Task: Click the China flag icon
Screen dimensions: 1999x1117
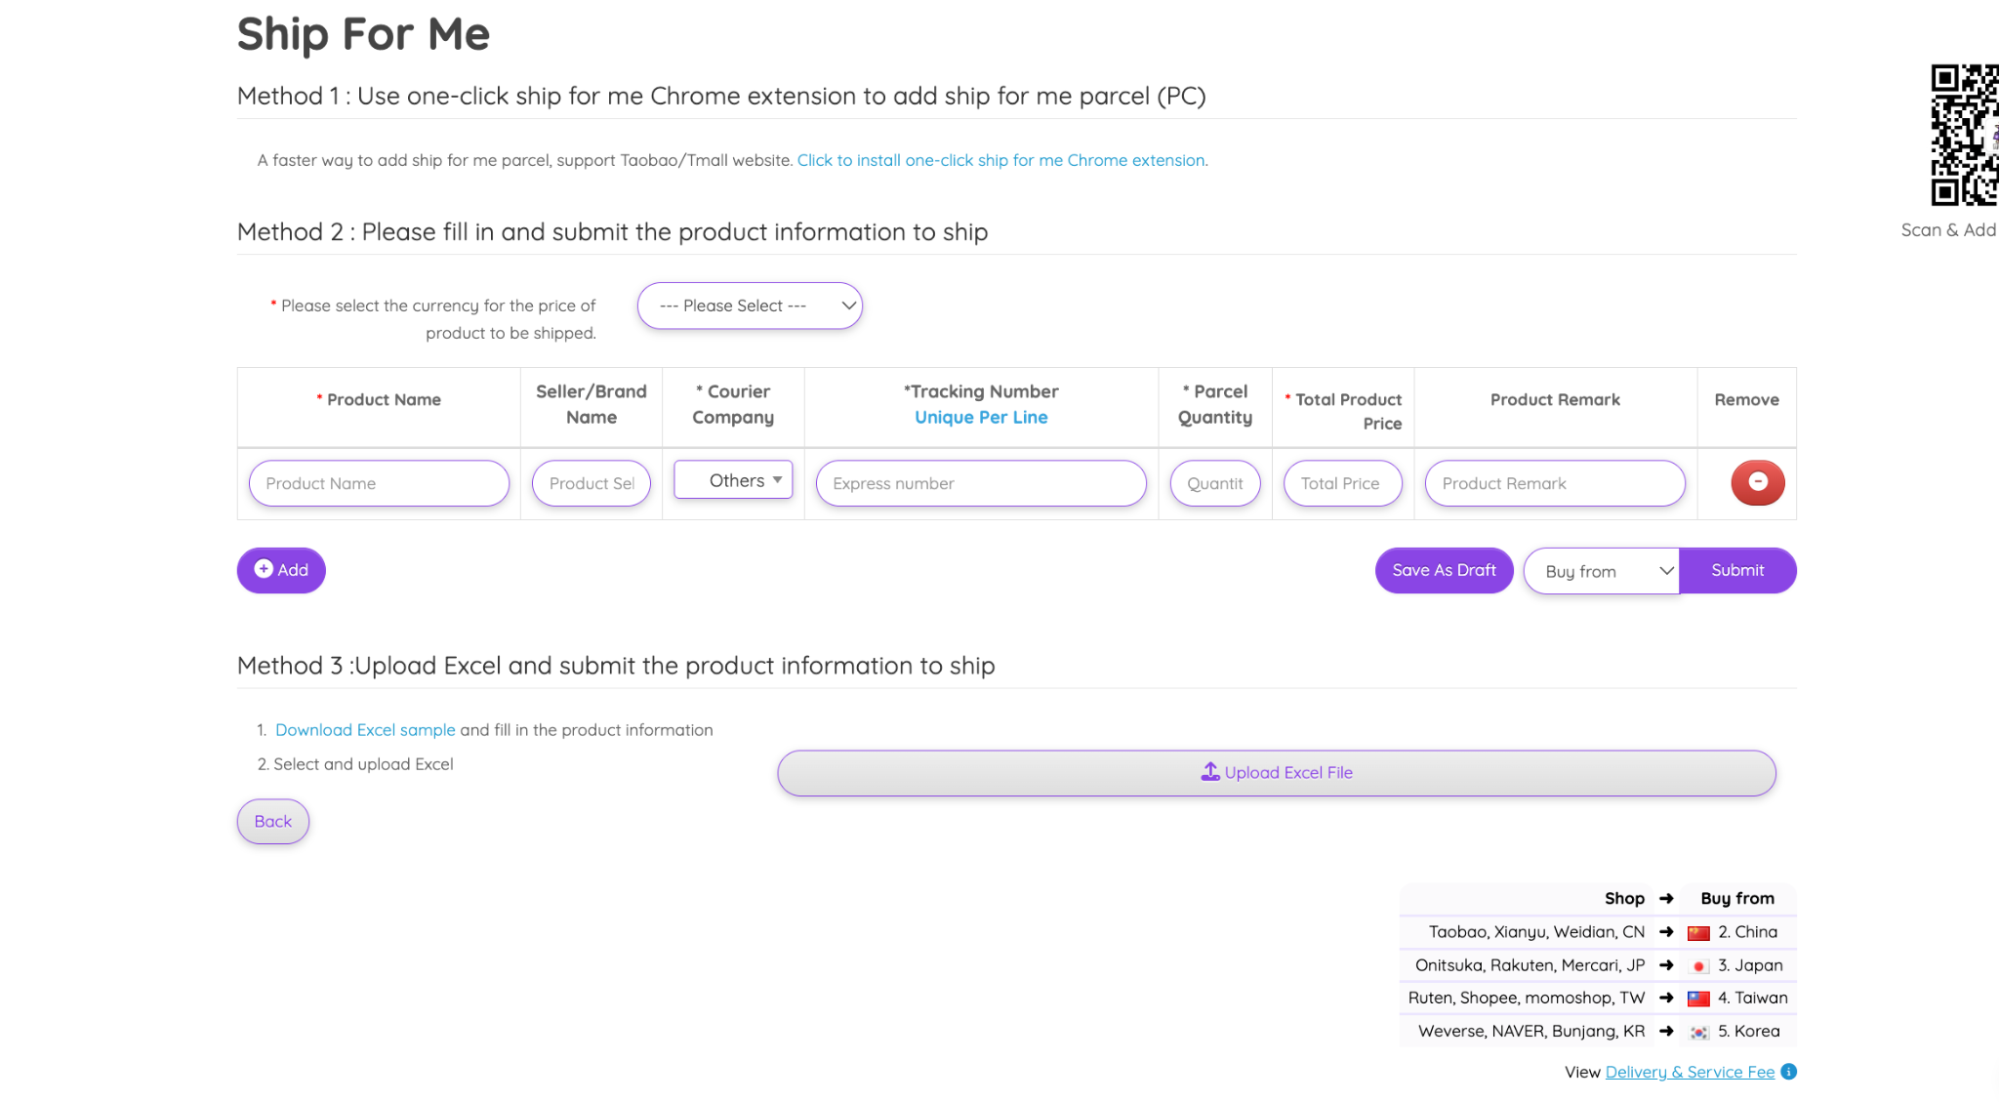Action: pyautogui.click(x=1698, y=933)
